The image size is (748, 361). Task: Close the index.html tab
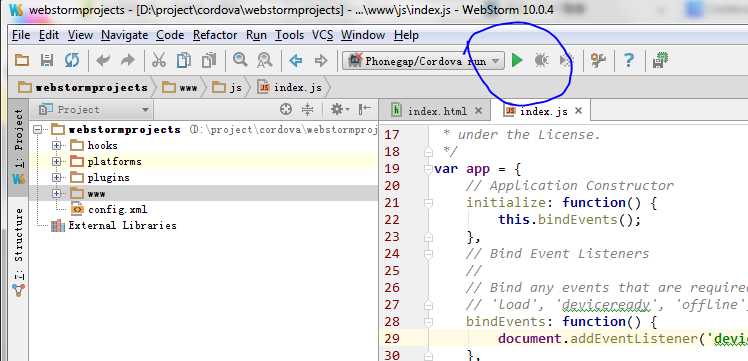[478, 111]
